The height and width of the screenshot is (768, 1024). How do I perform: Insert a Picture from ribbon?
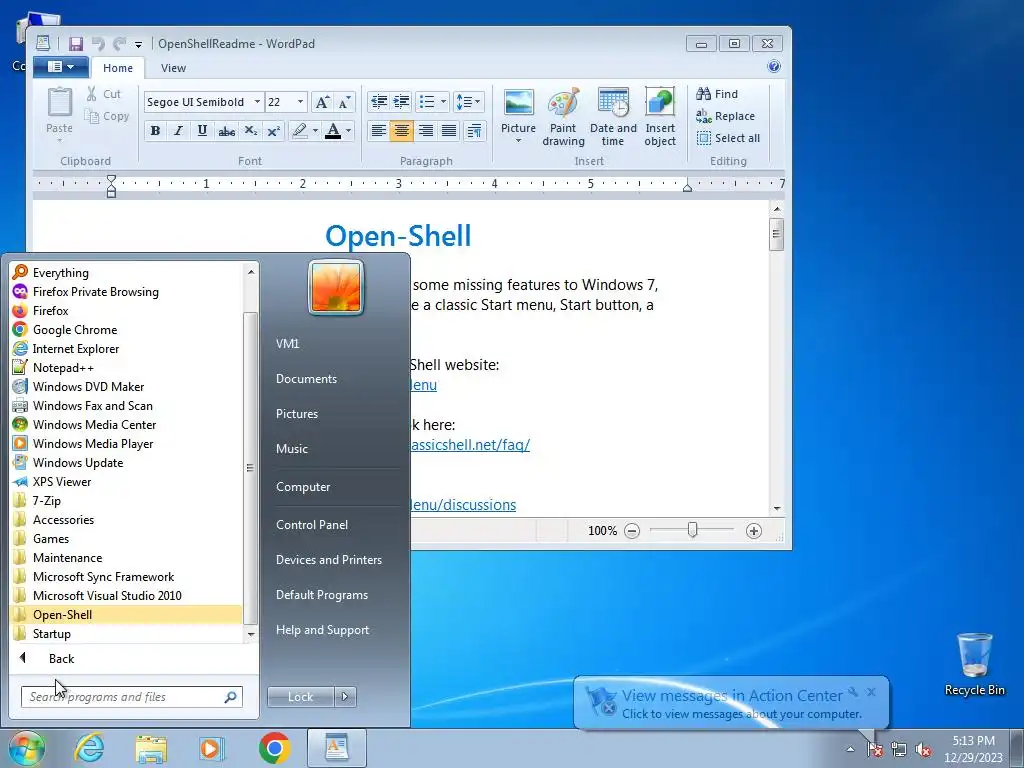point(519,115)
